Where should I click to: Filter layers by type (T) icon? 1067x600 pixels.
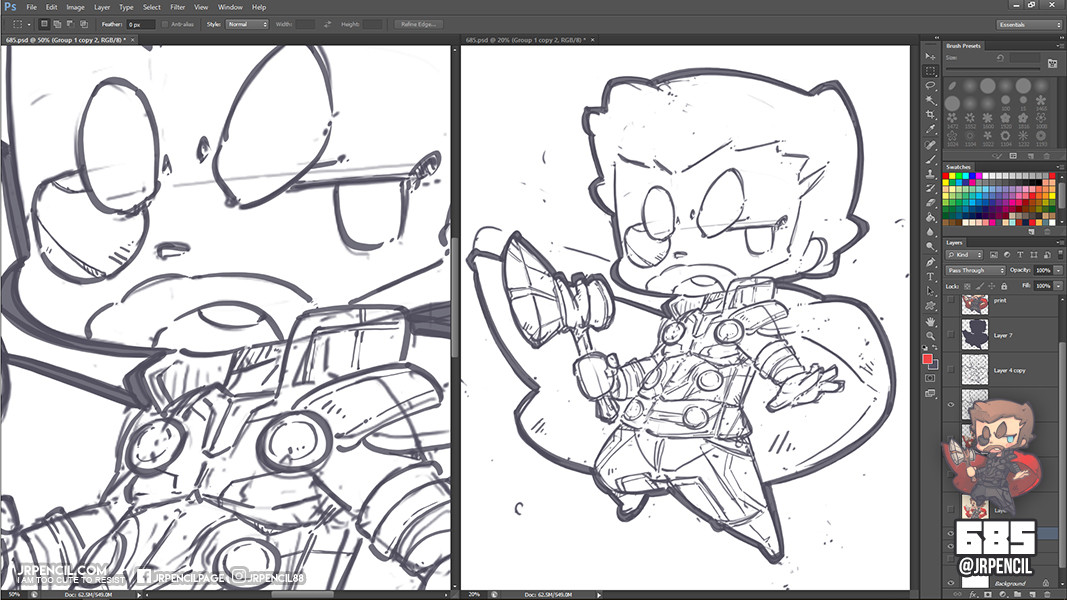tap(1020, 254)
